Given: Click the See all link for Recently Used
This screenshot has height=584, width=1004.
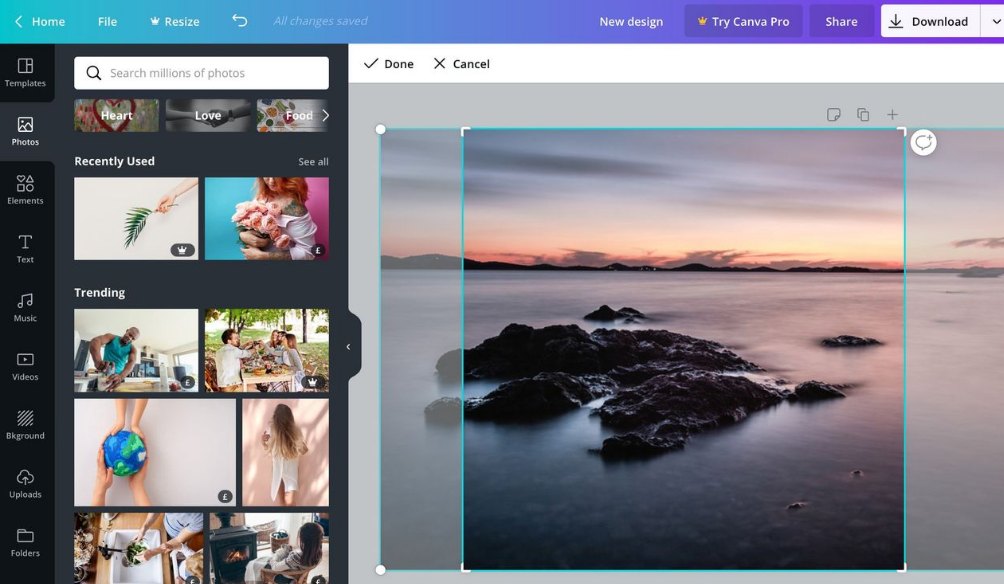Looking at the screenshot, I should [x=313, y=162].
